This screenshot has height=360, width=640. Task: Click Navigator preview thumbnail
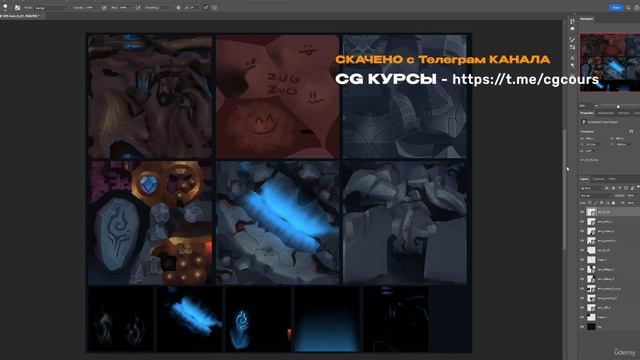[x=610, y=62]
